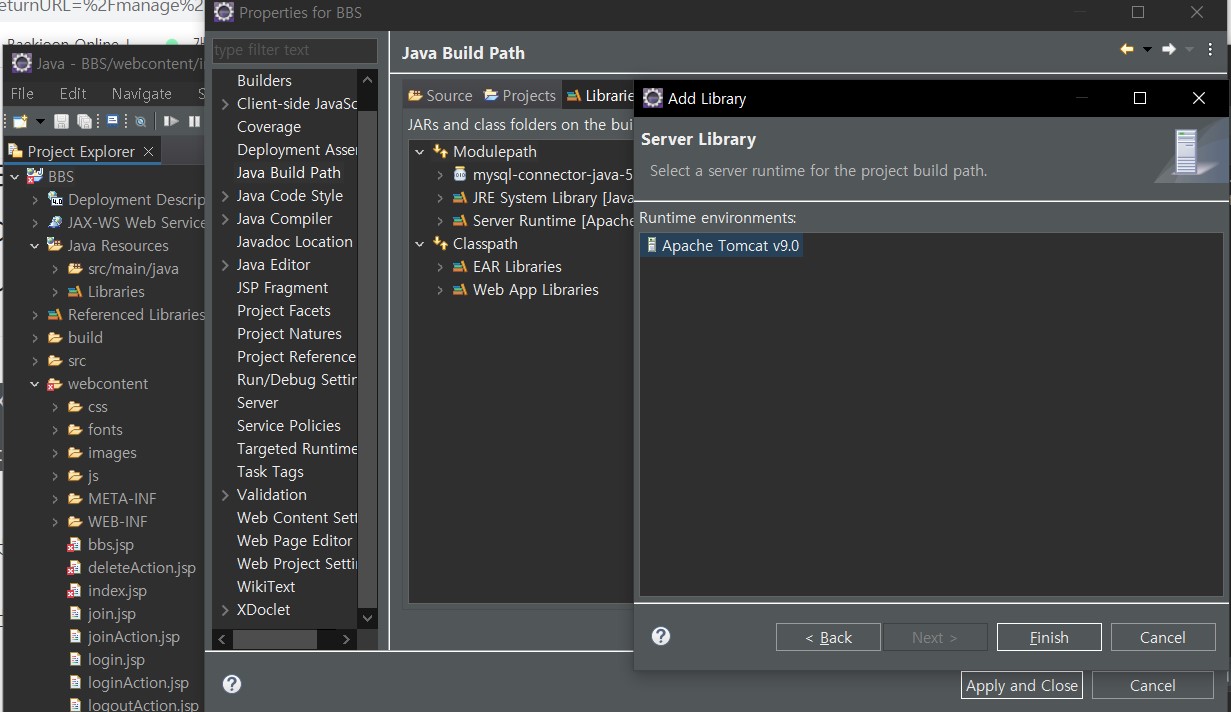Collapse the webcontent folder
Screen dimensions: 1231x712
point(35,384)
